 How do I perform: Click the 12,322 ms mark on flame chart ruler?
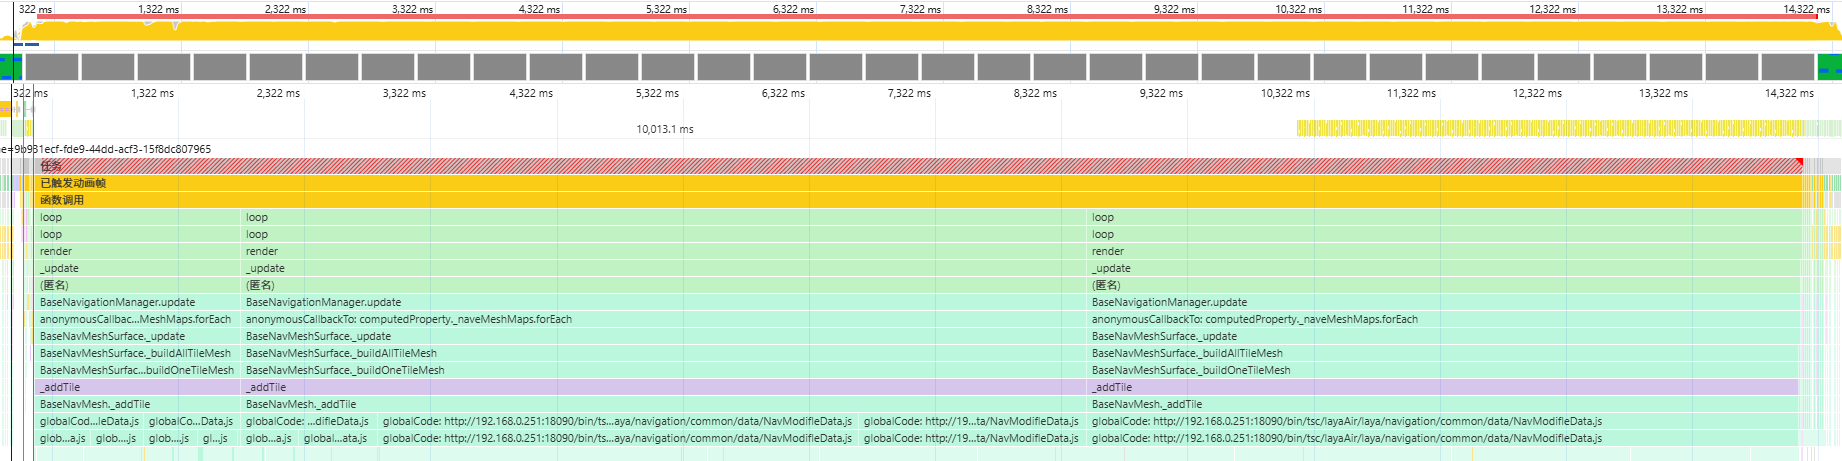(x=1536, y=93)
